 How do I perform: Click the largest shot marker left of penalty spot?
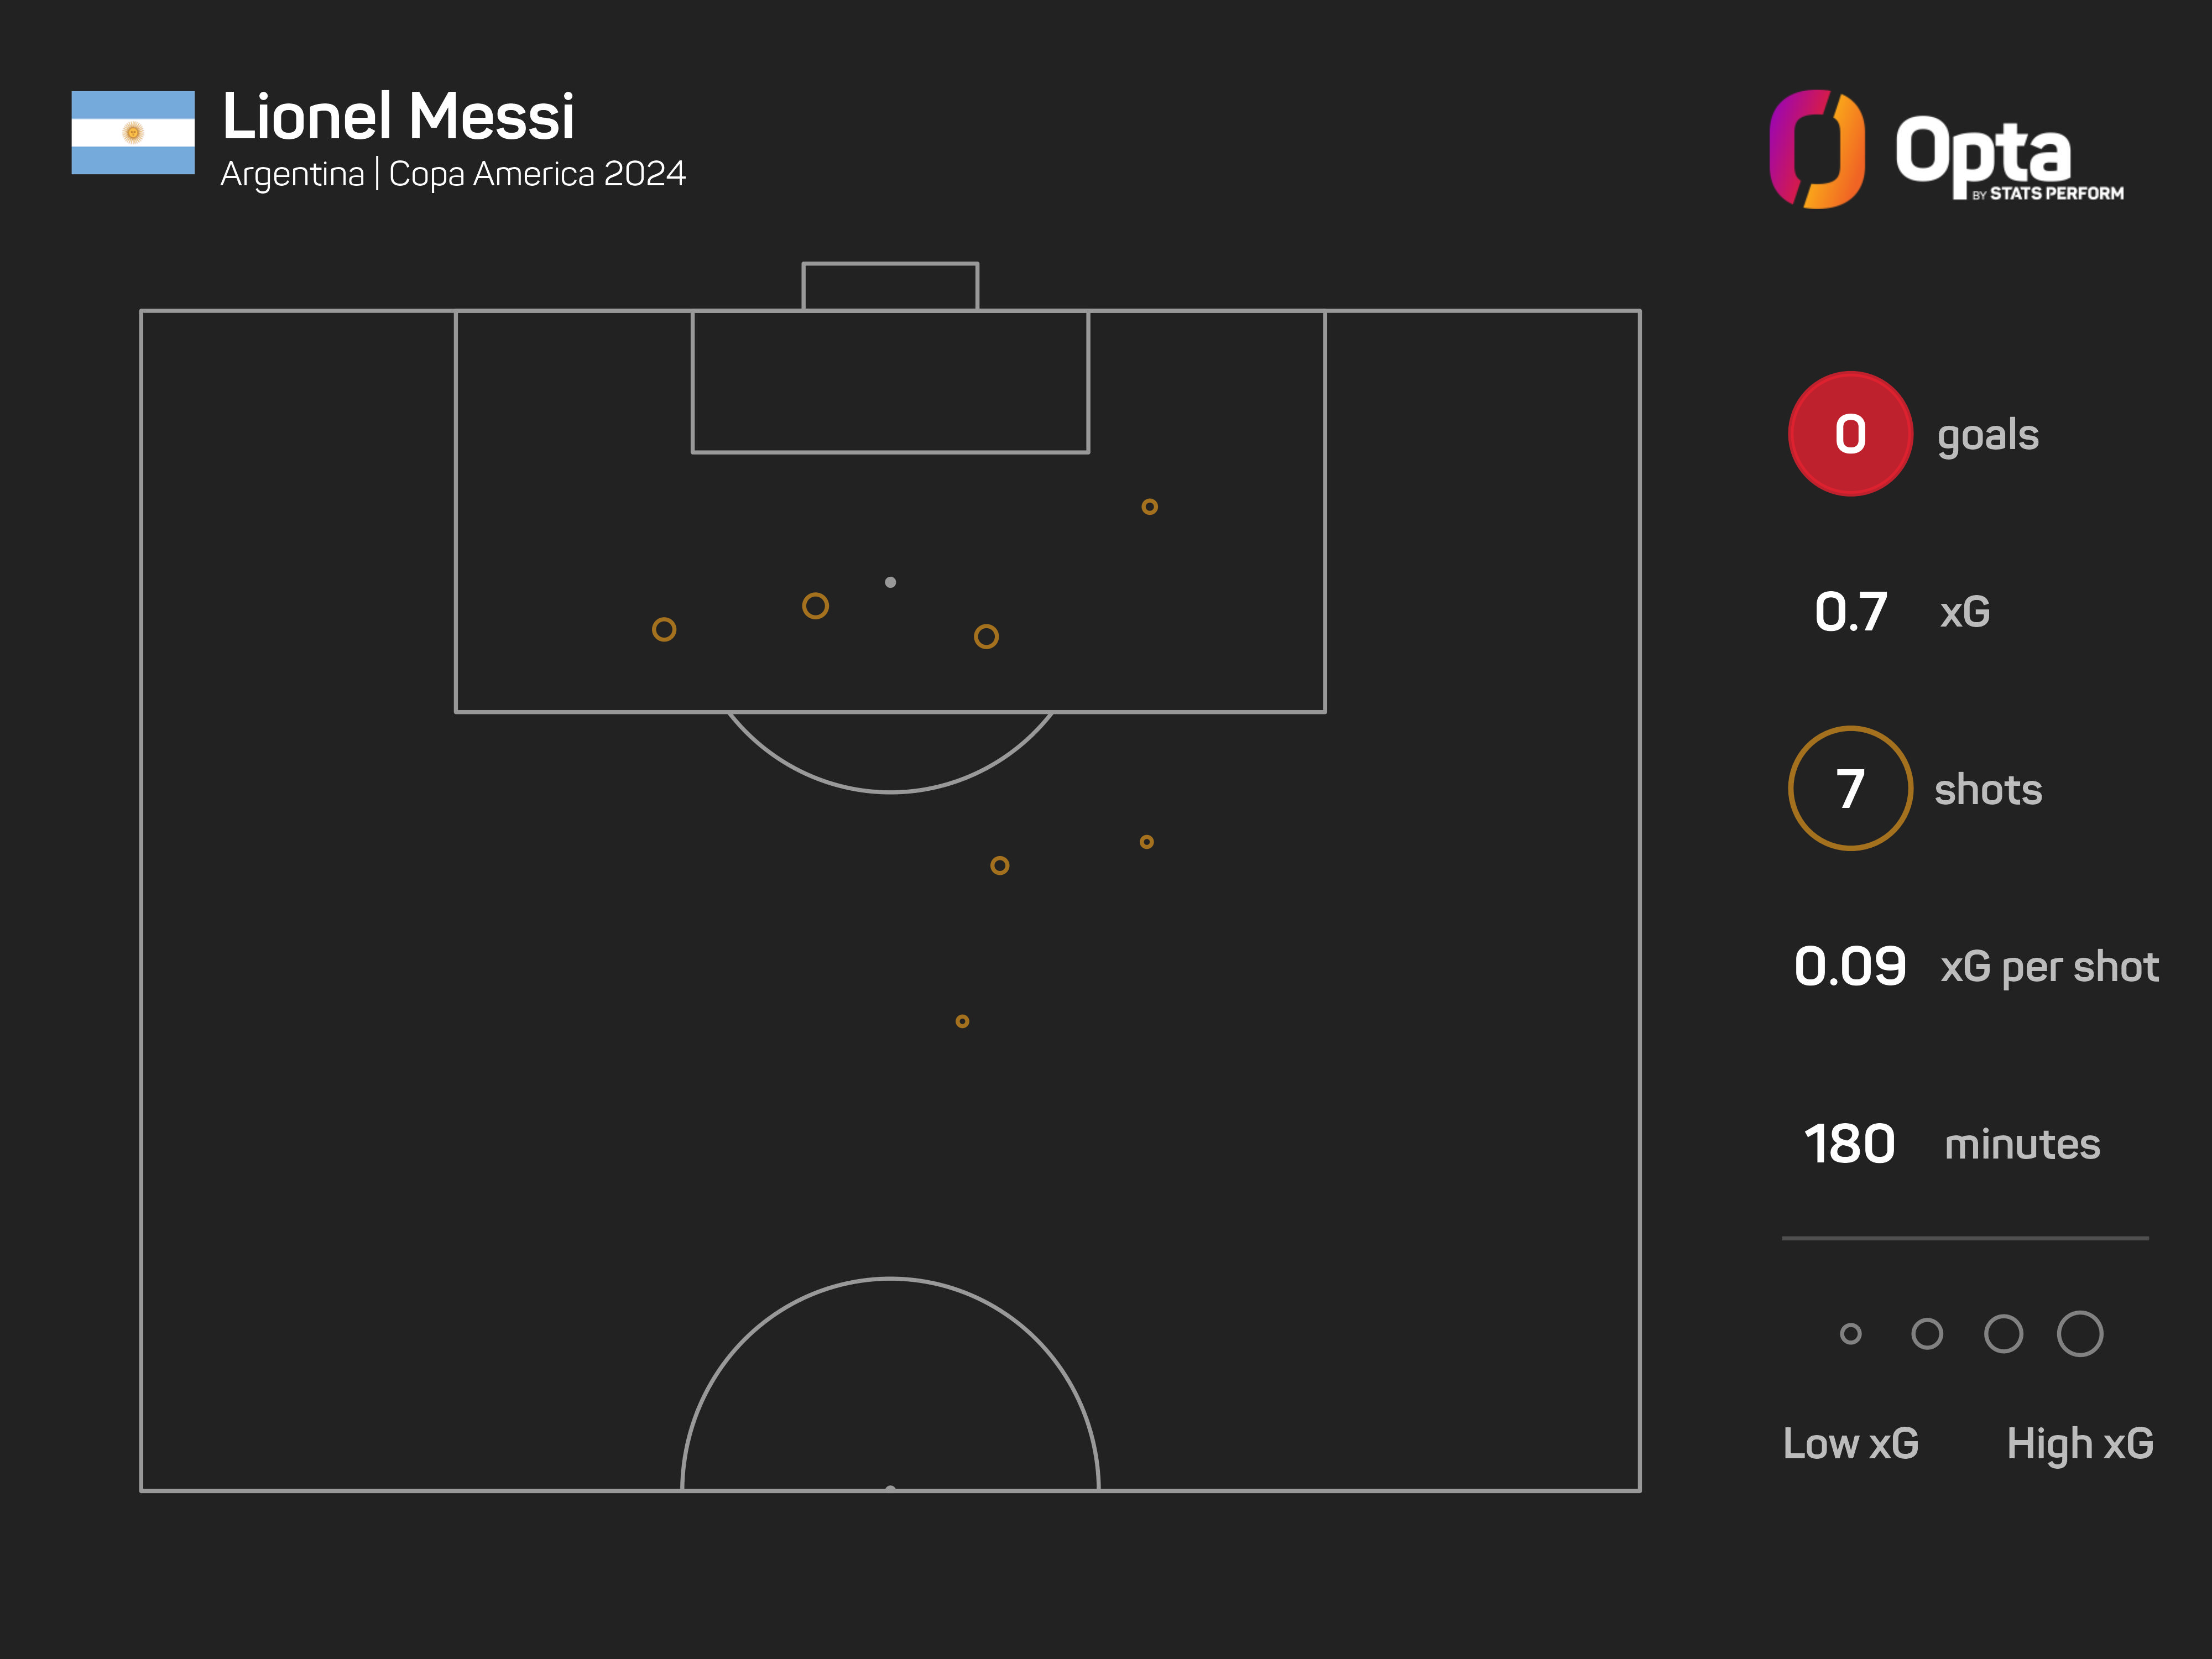point(815,606)
